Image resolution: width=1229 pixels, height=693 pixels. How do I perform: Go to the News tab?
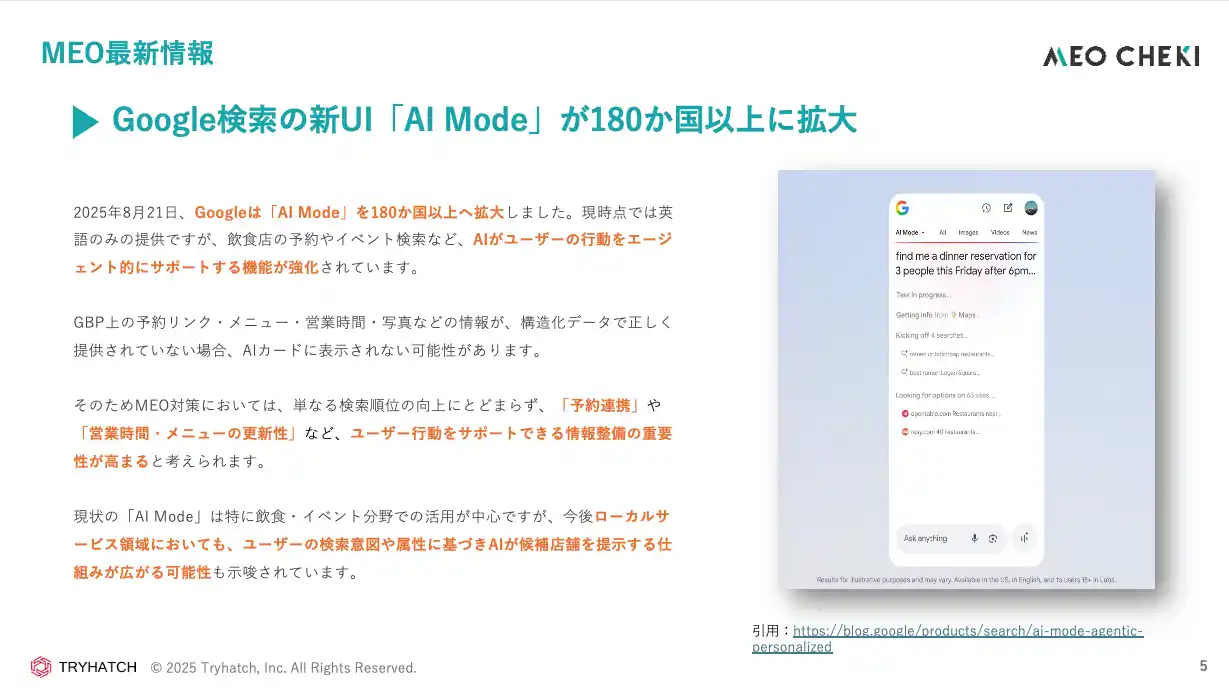pos(1029,232)
